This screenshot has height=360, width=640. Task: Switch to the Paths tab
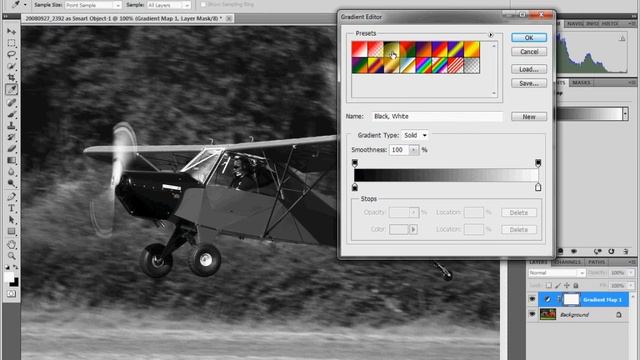click(597, 262)
